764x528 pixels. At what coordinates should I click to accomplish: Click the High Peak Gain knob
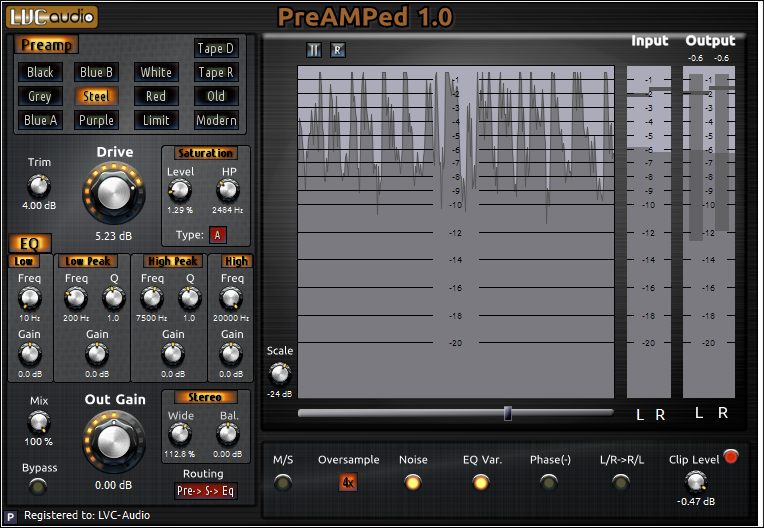173,354
